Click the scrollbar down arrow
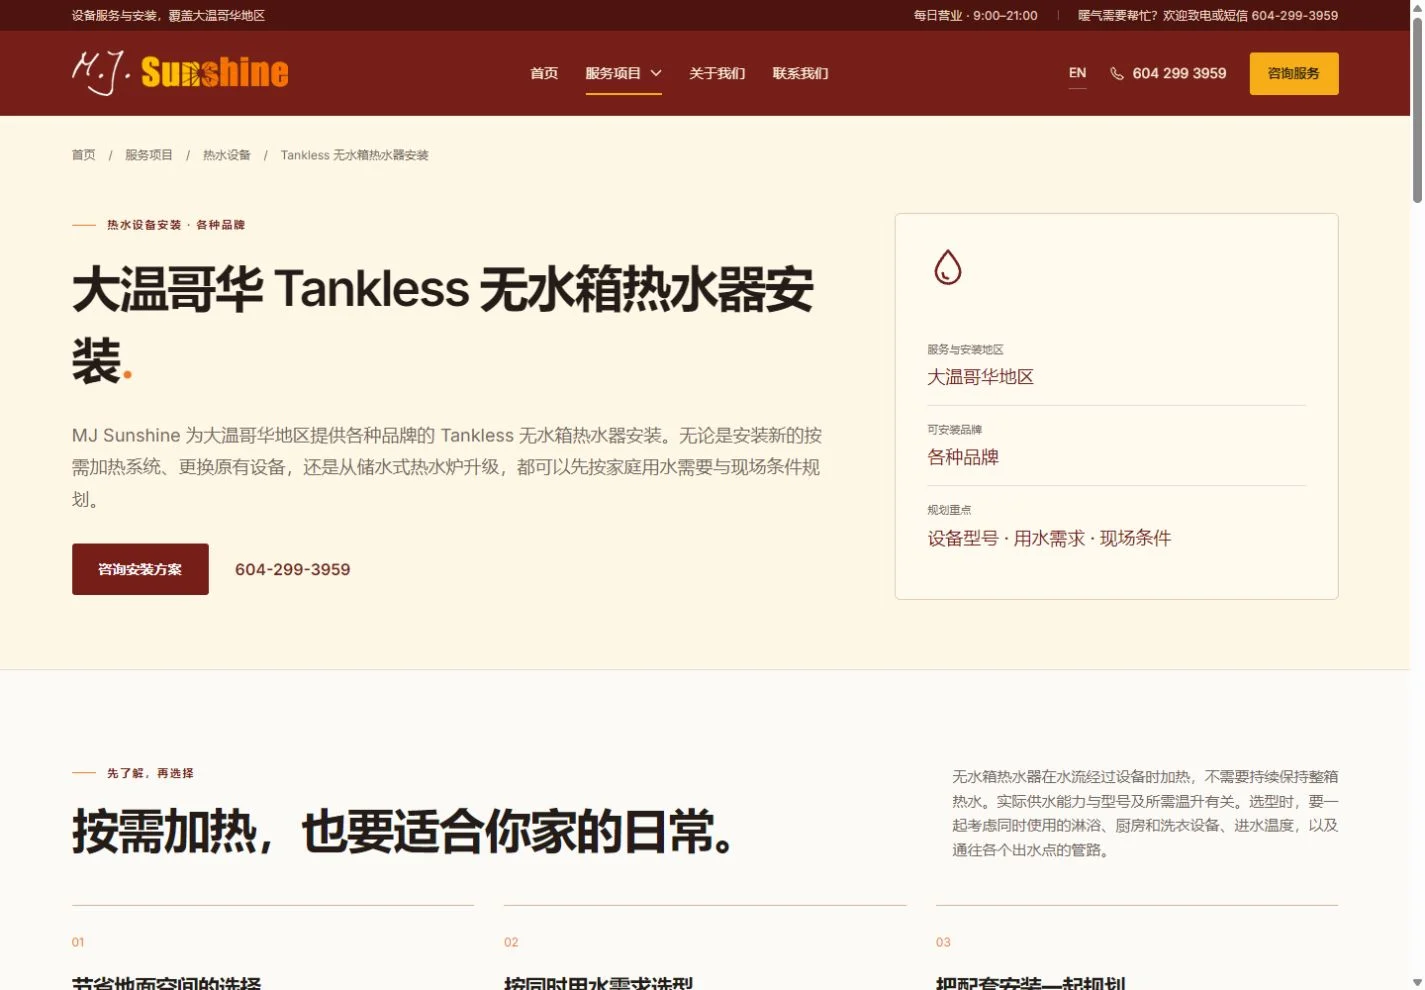1425x990 pixels. coord(1417,982)
